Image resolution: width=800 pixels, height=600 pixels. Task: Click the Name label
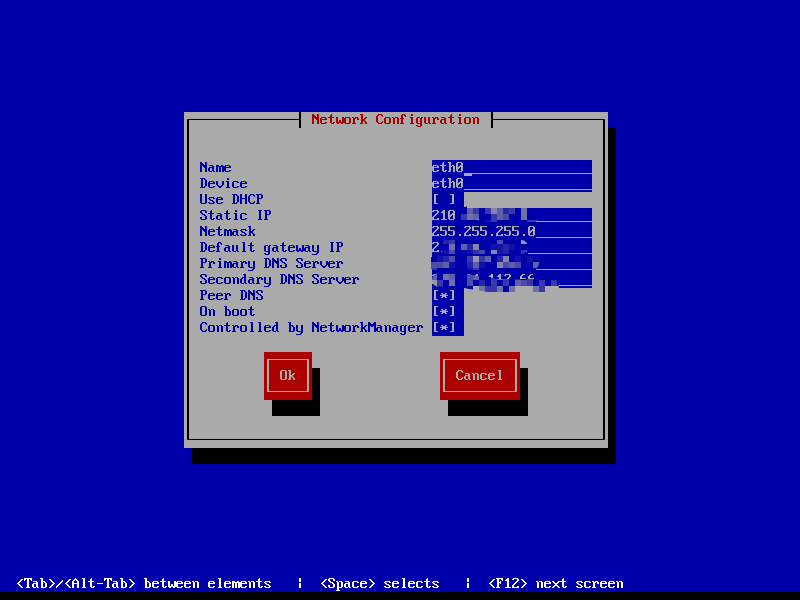pos(215,167)
